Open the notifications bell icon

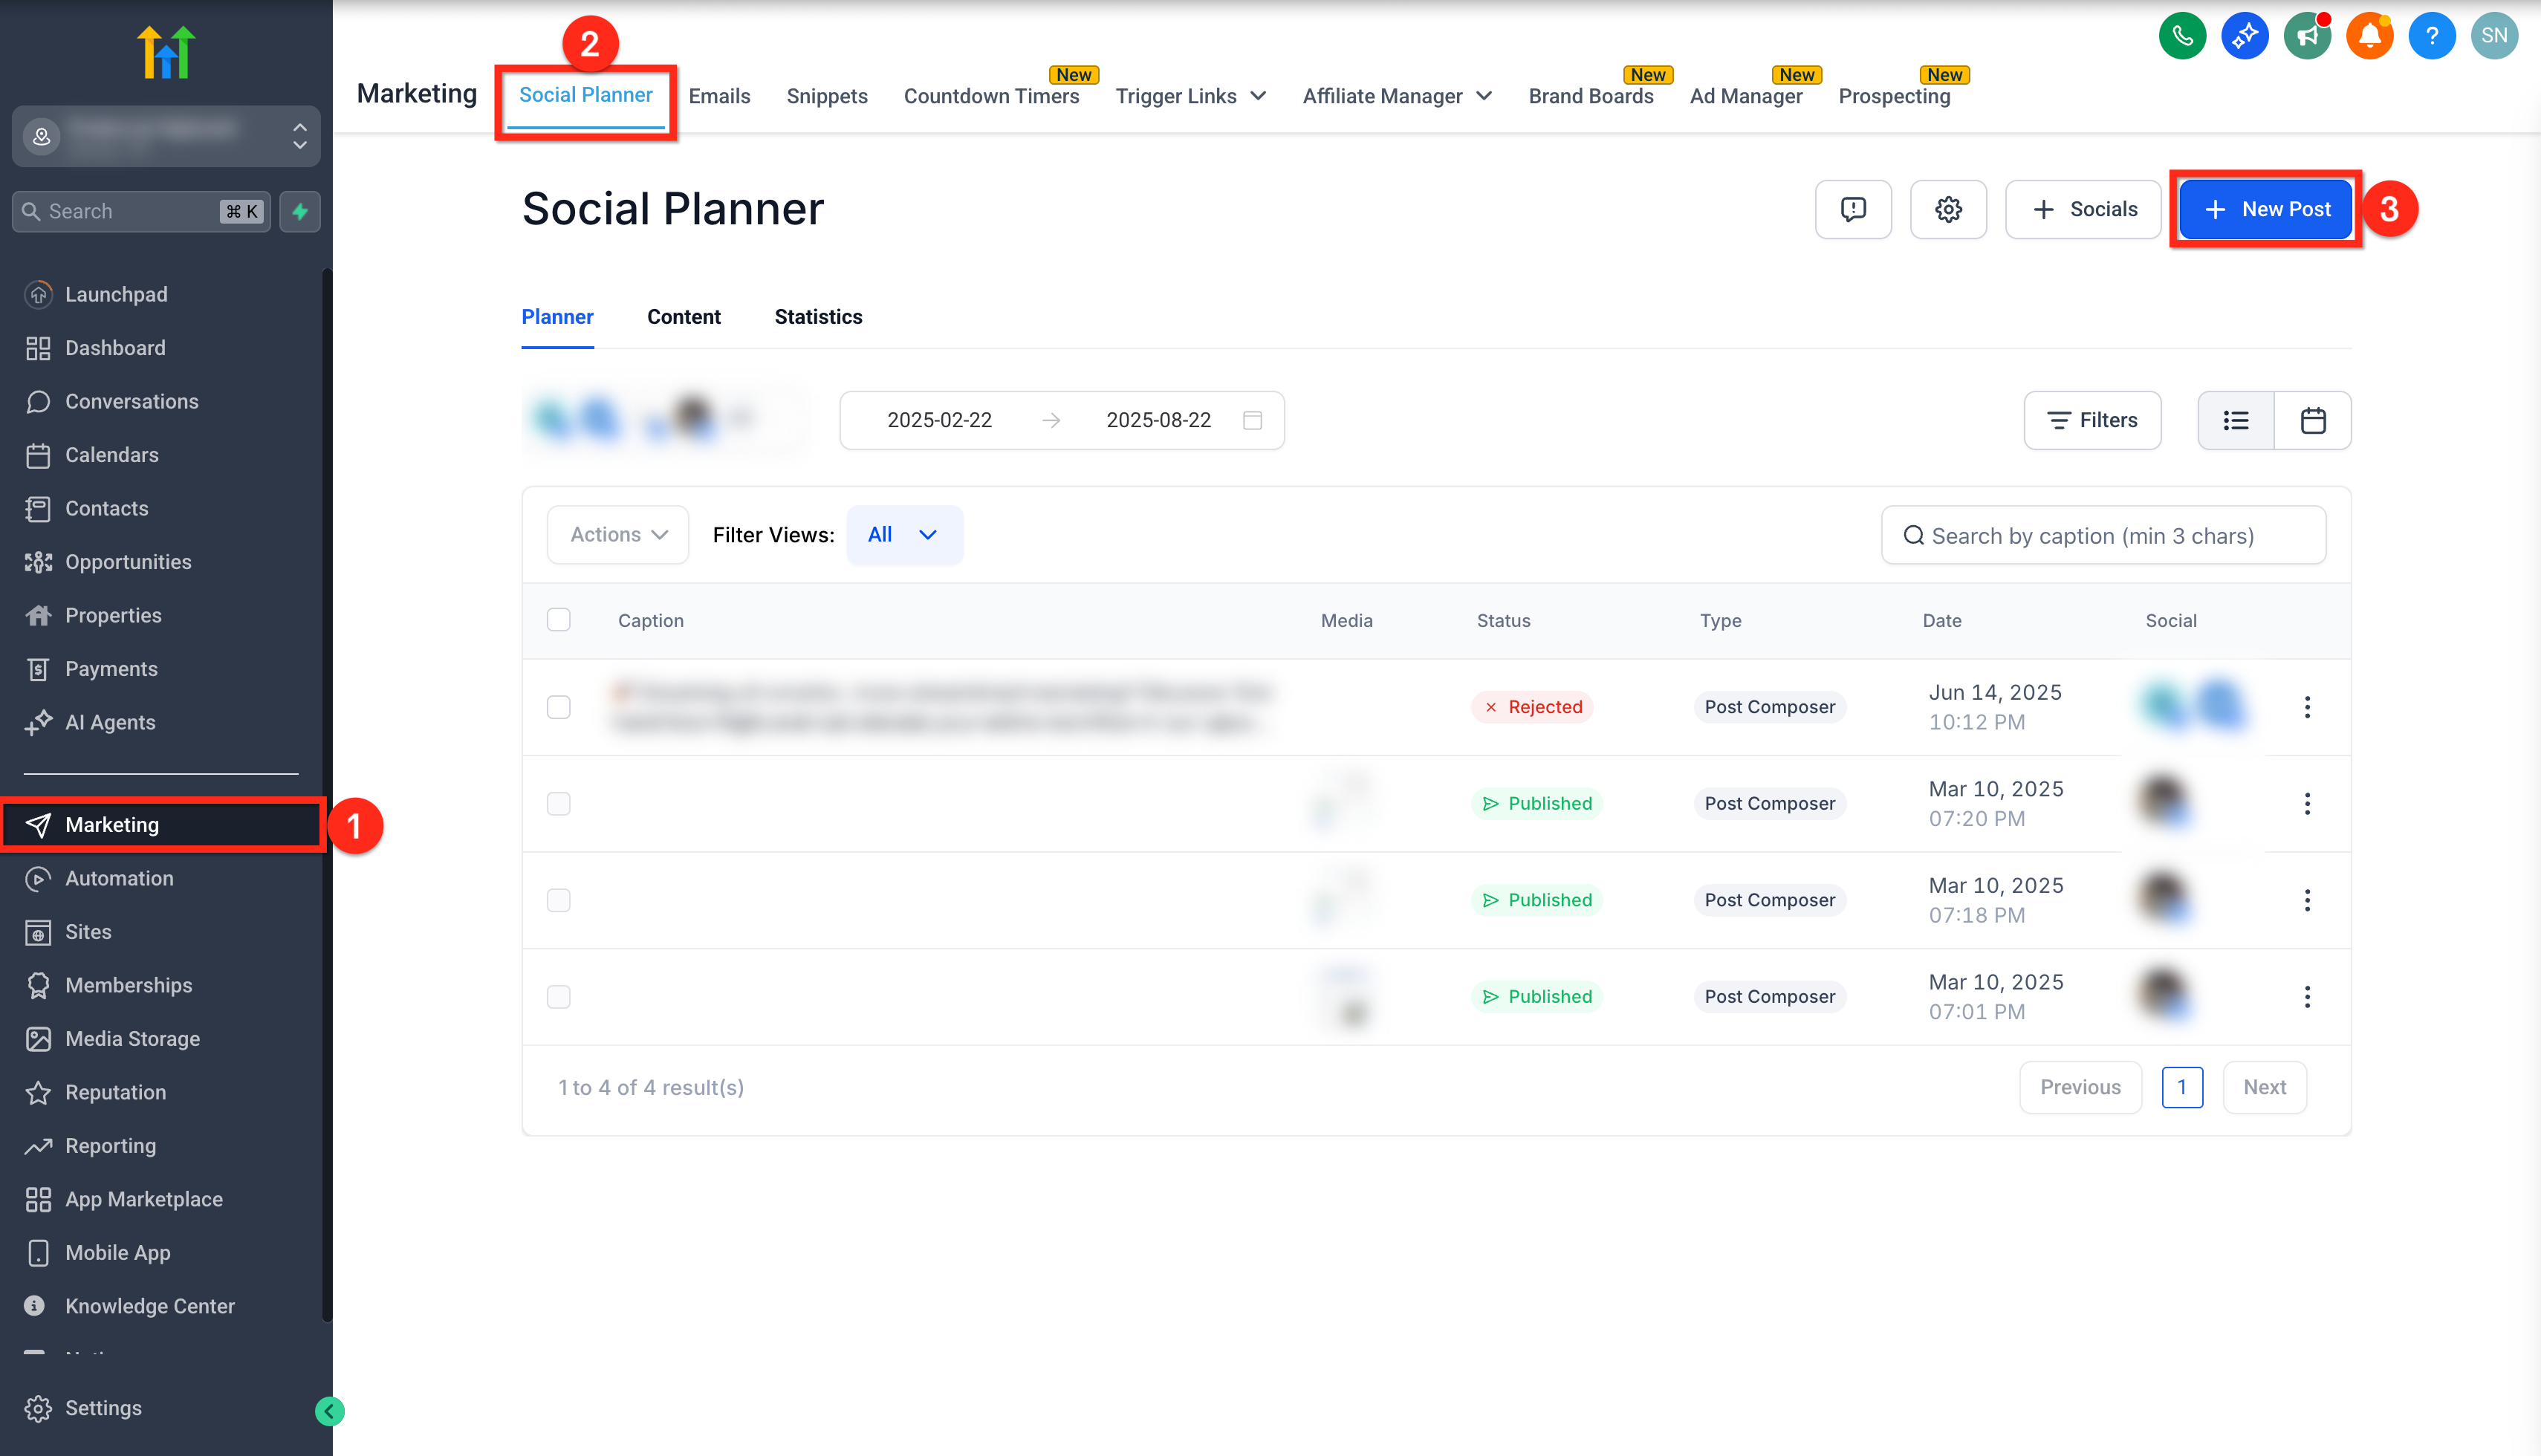[2369, 36]
